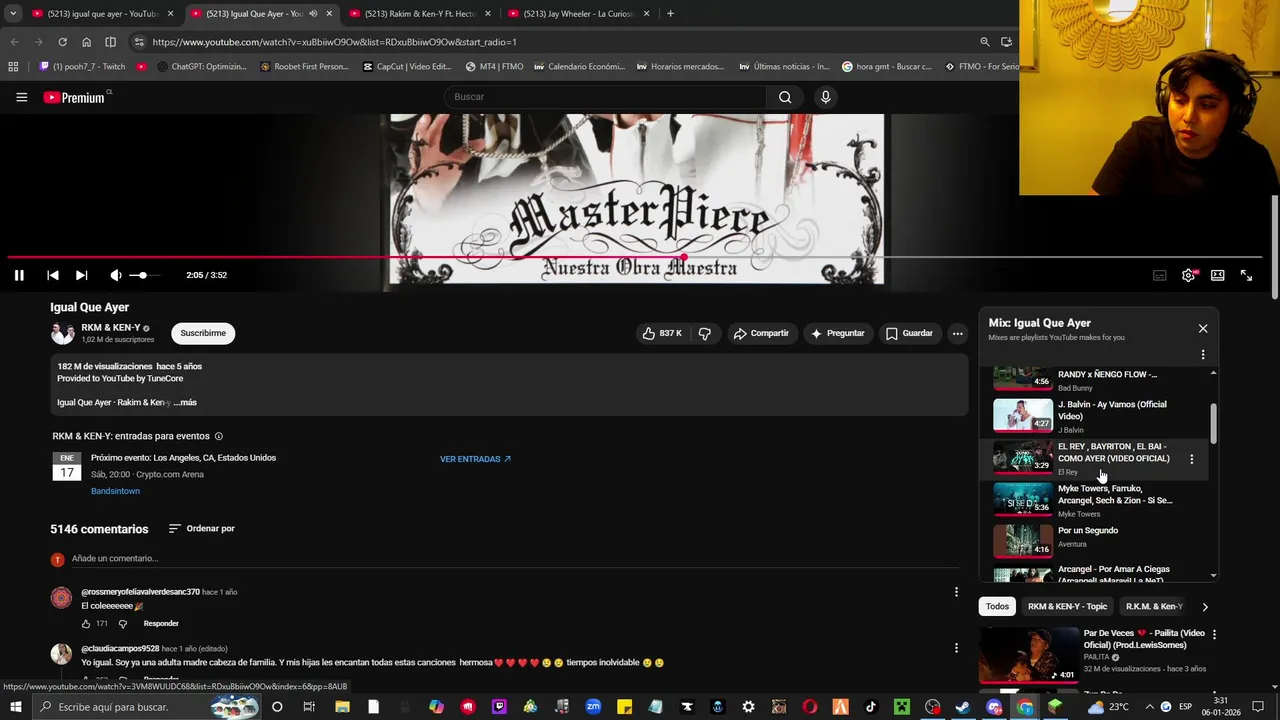Start voice search with the microphone
Screen dimensions: 1280x720
(825, 97)
